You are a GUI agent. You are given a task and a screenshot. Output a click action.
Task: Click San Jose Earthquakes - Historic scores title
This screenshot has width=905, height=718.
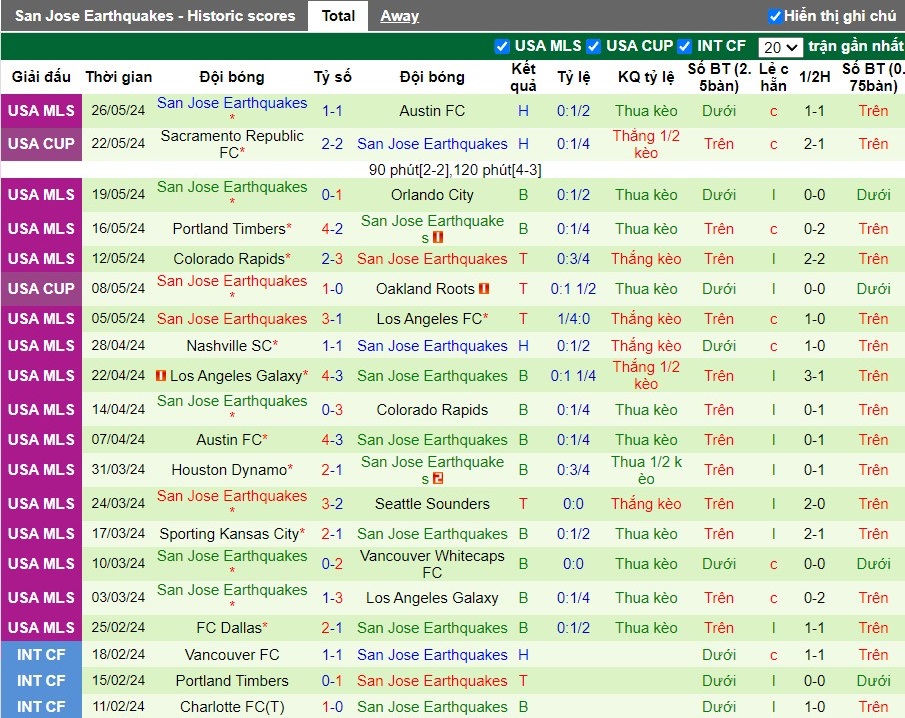pyautogui.click(x=155, y=16)
